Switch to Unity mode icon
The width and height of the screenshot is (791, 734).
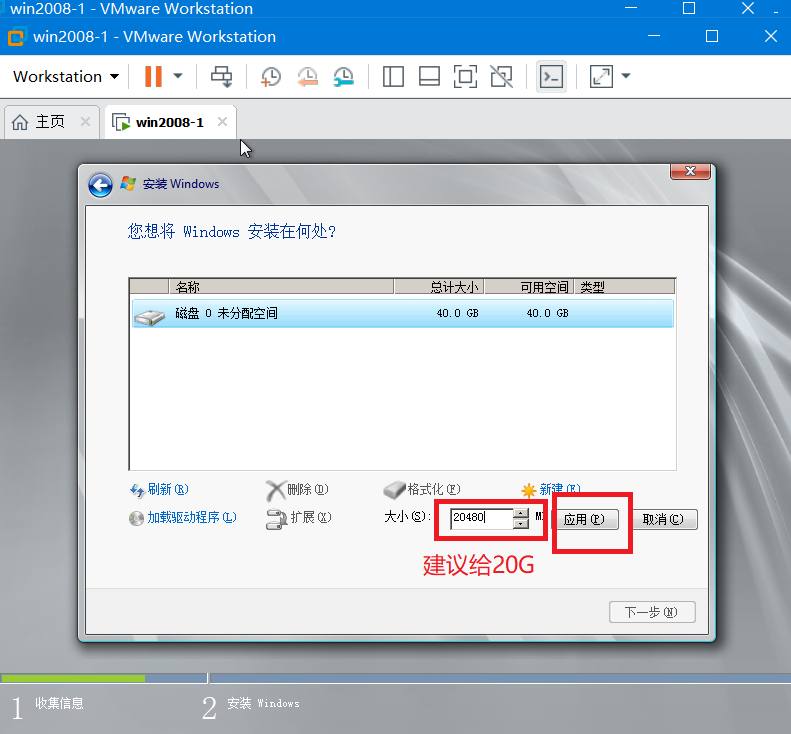(x=501, y=77)
